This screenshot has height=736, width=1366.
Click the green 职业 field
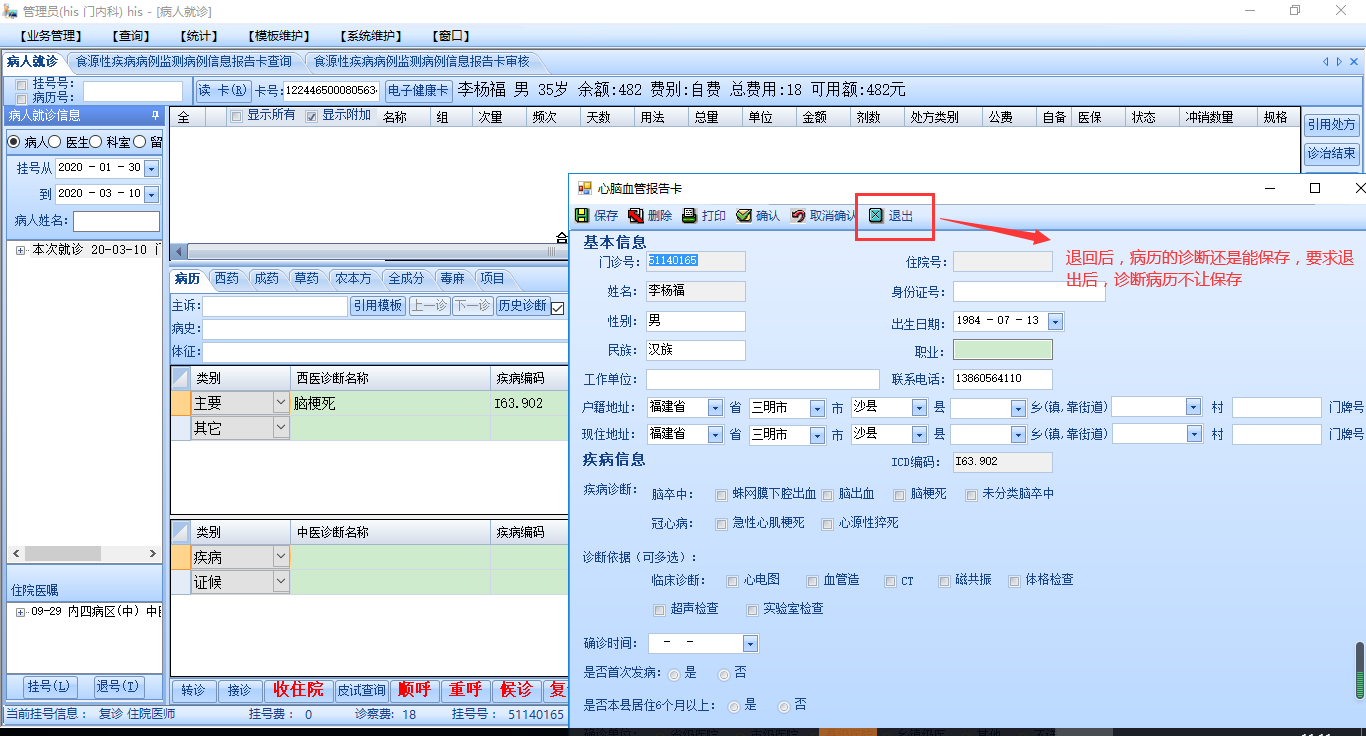1002,351
